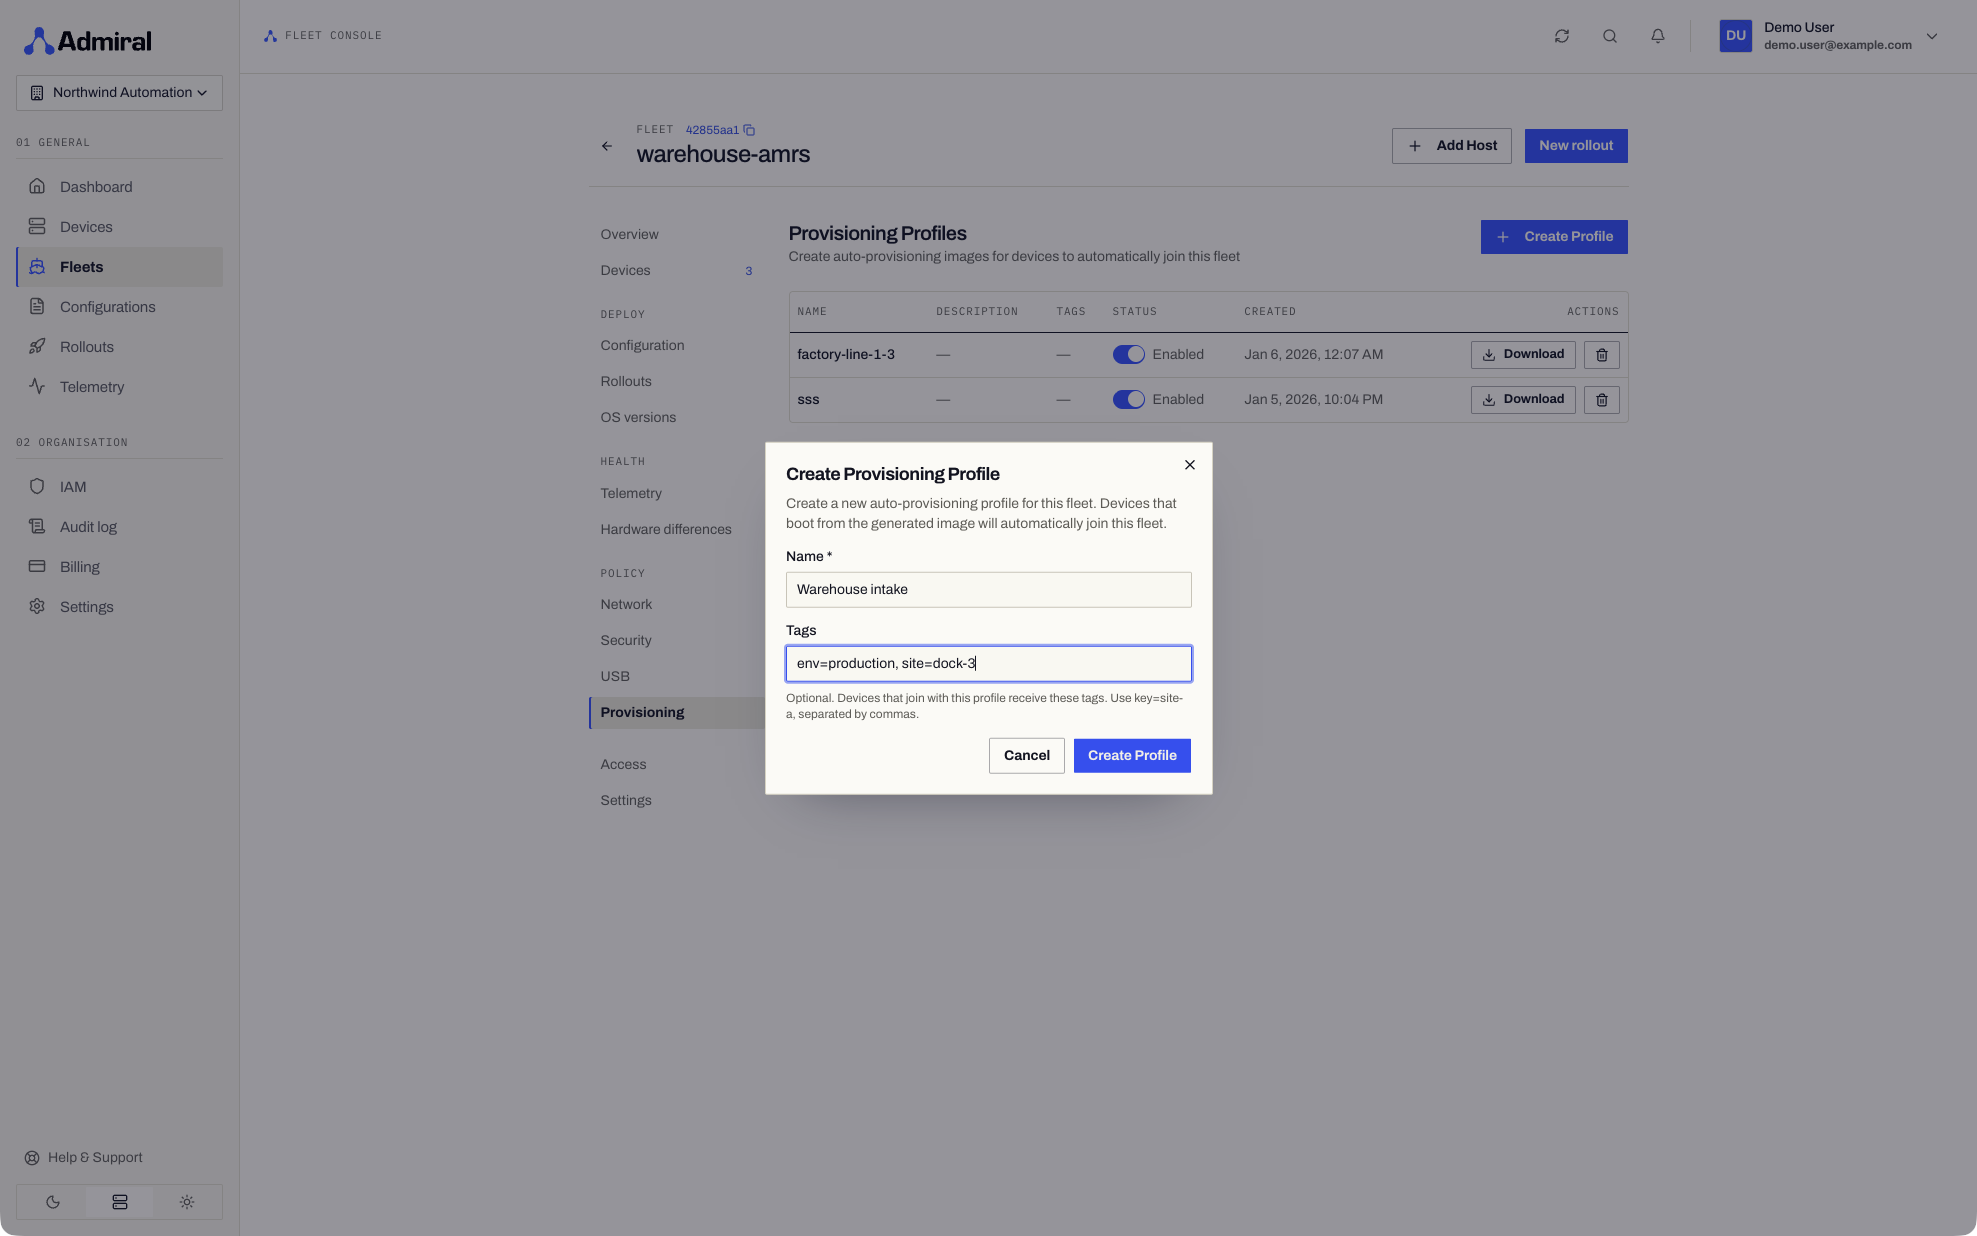The image size is (1977, 1236).
Task: Open Help & Support
Action: click(83, 1158)
